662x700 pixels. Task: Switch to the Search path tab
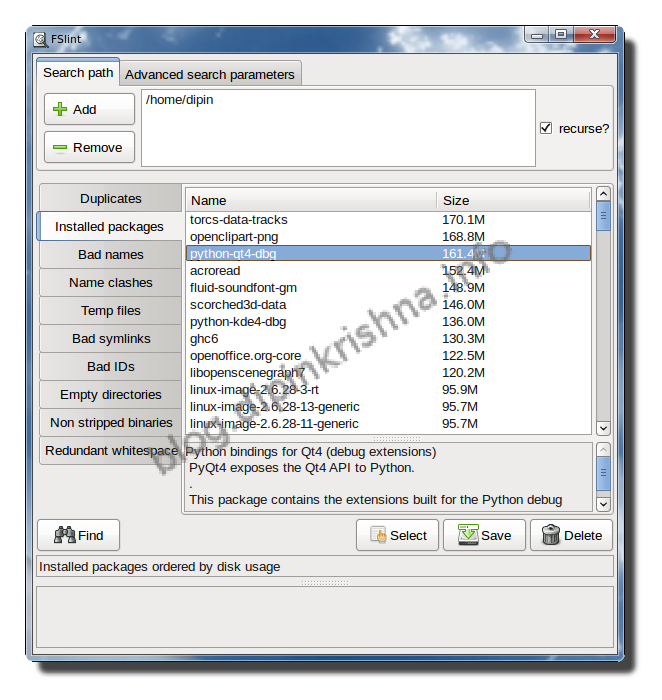[78, 72]
